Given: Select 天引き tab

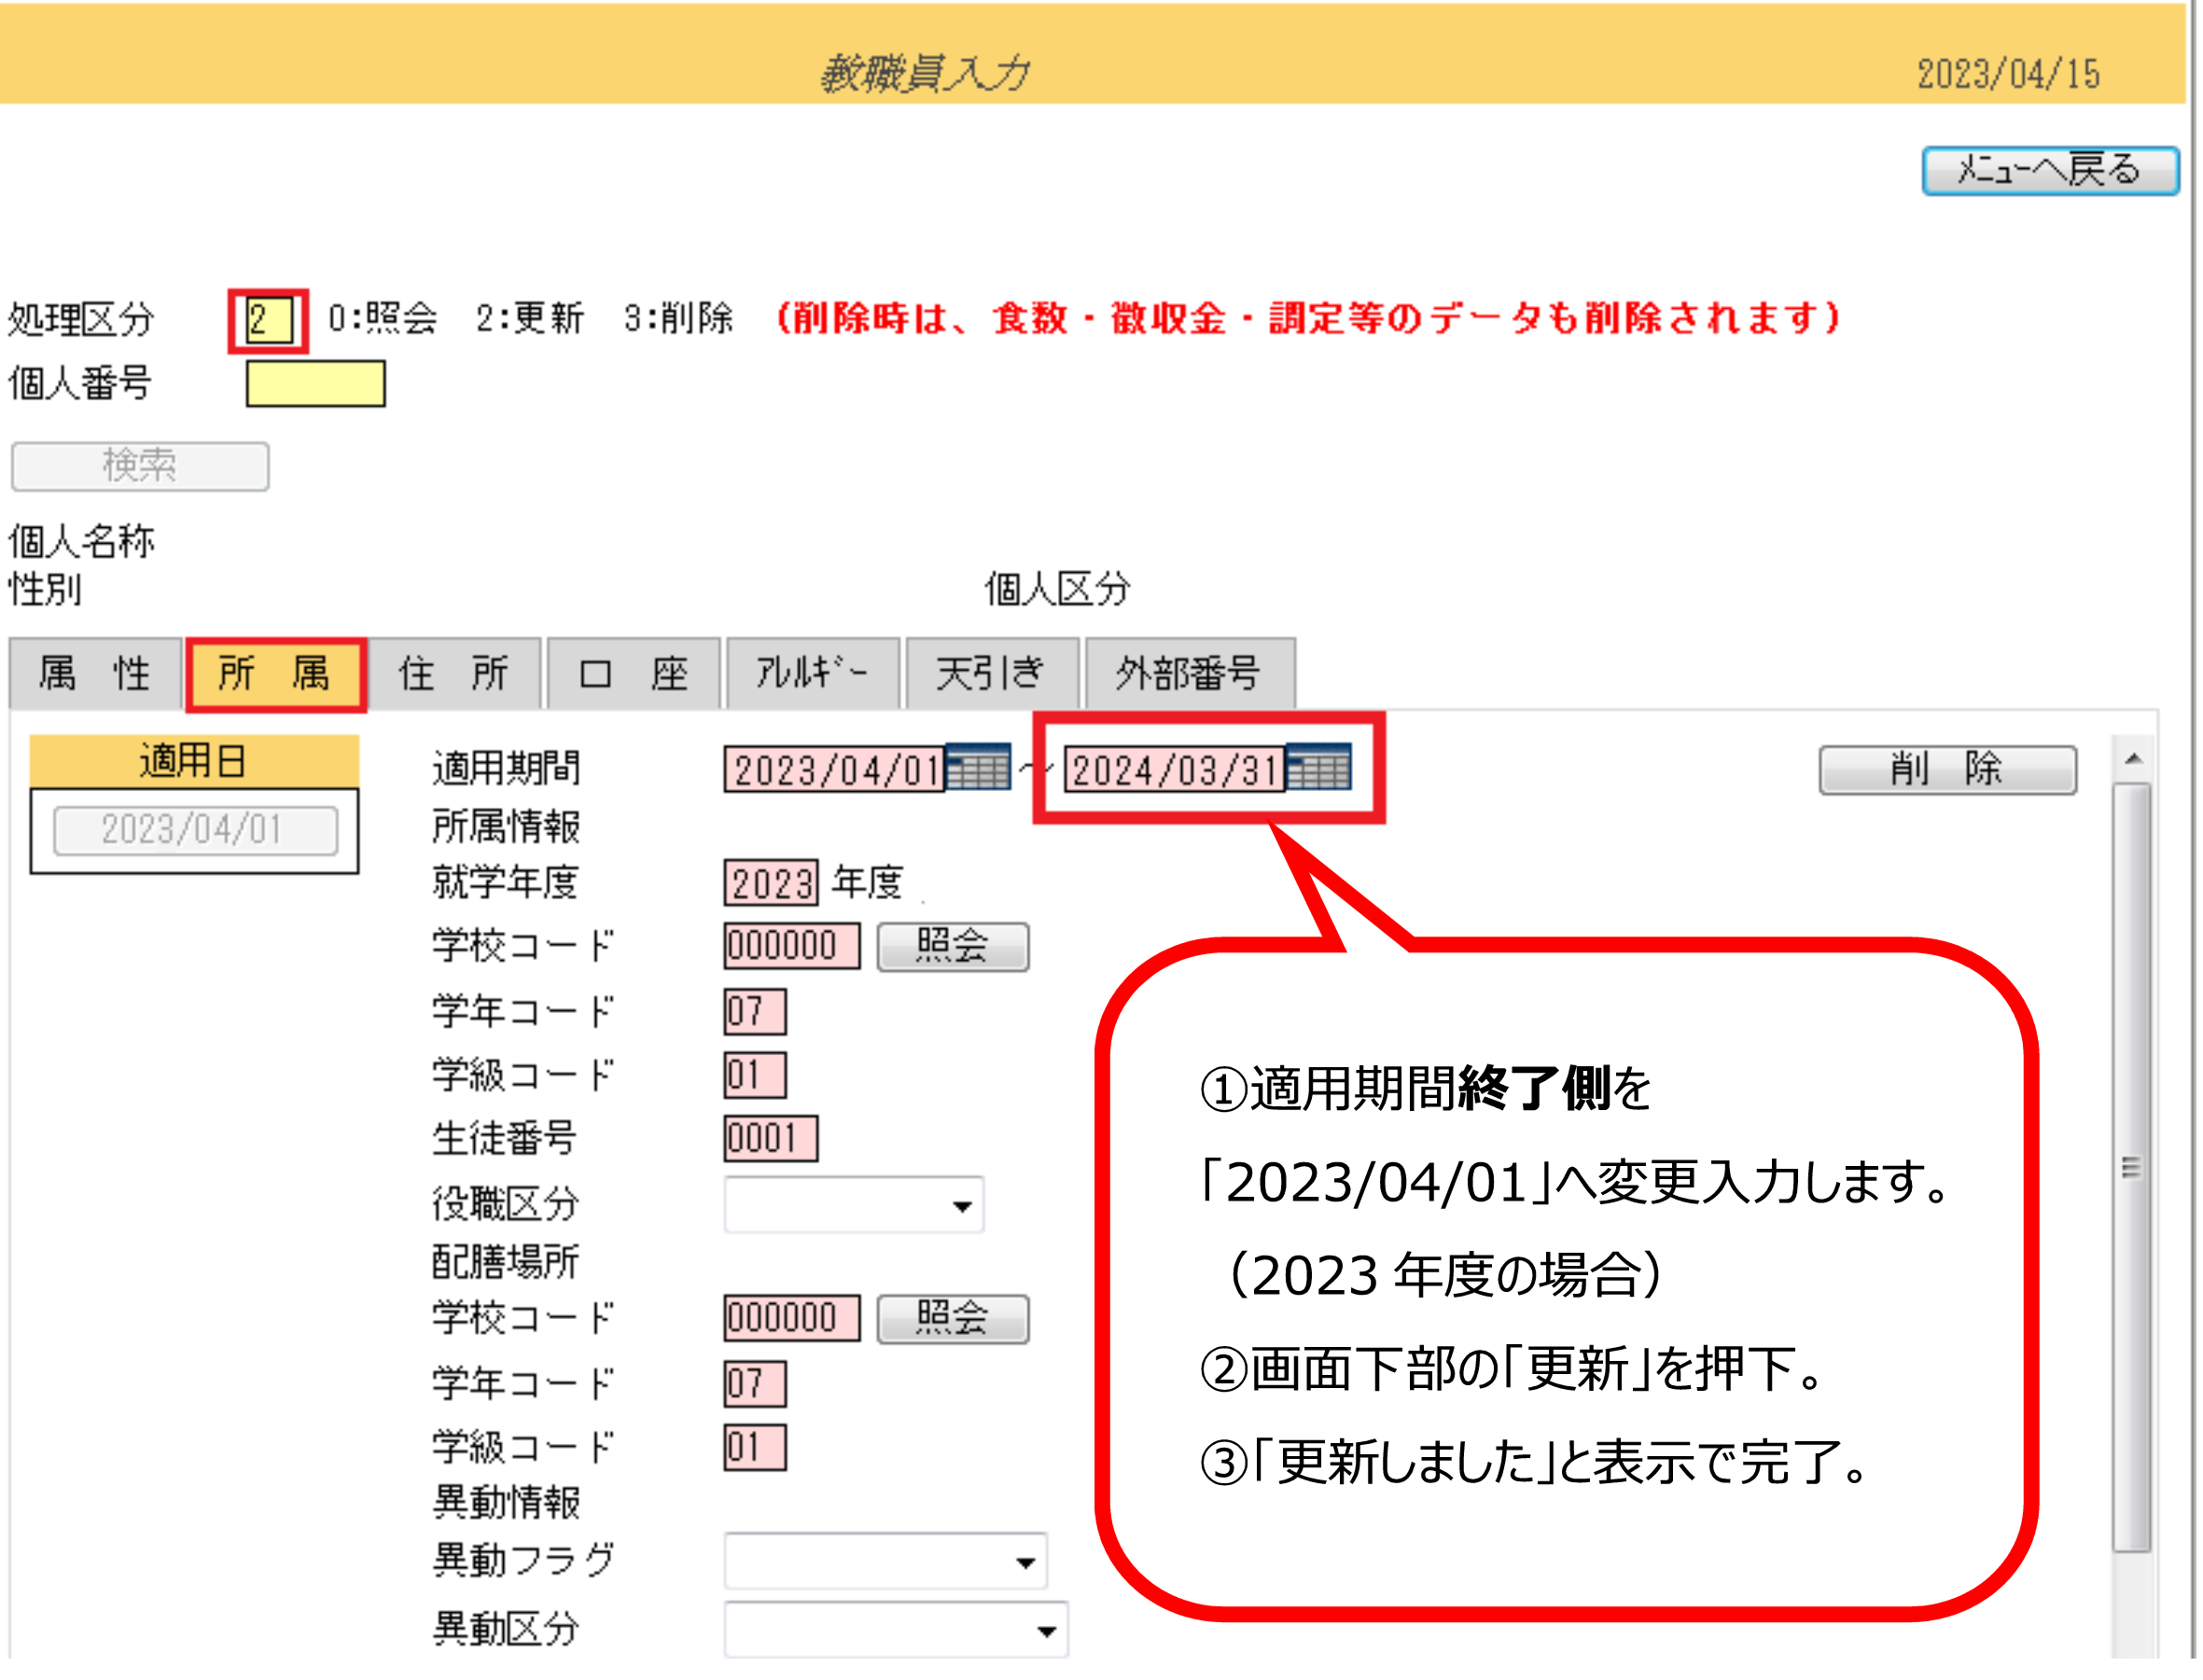Looking at the screenshot, I should [991, 673].
